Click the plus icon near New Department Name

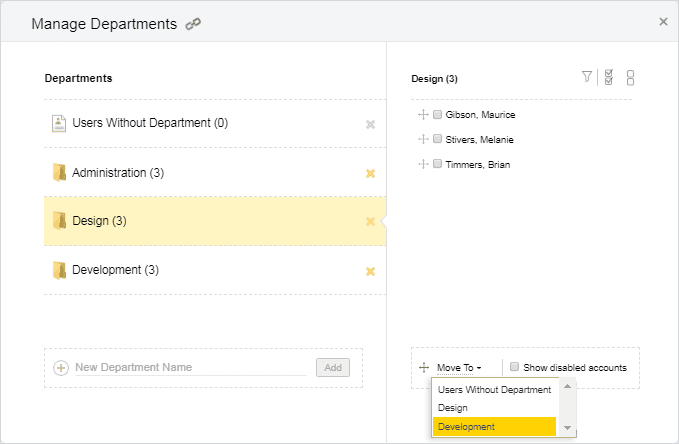[61, 368]
